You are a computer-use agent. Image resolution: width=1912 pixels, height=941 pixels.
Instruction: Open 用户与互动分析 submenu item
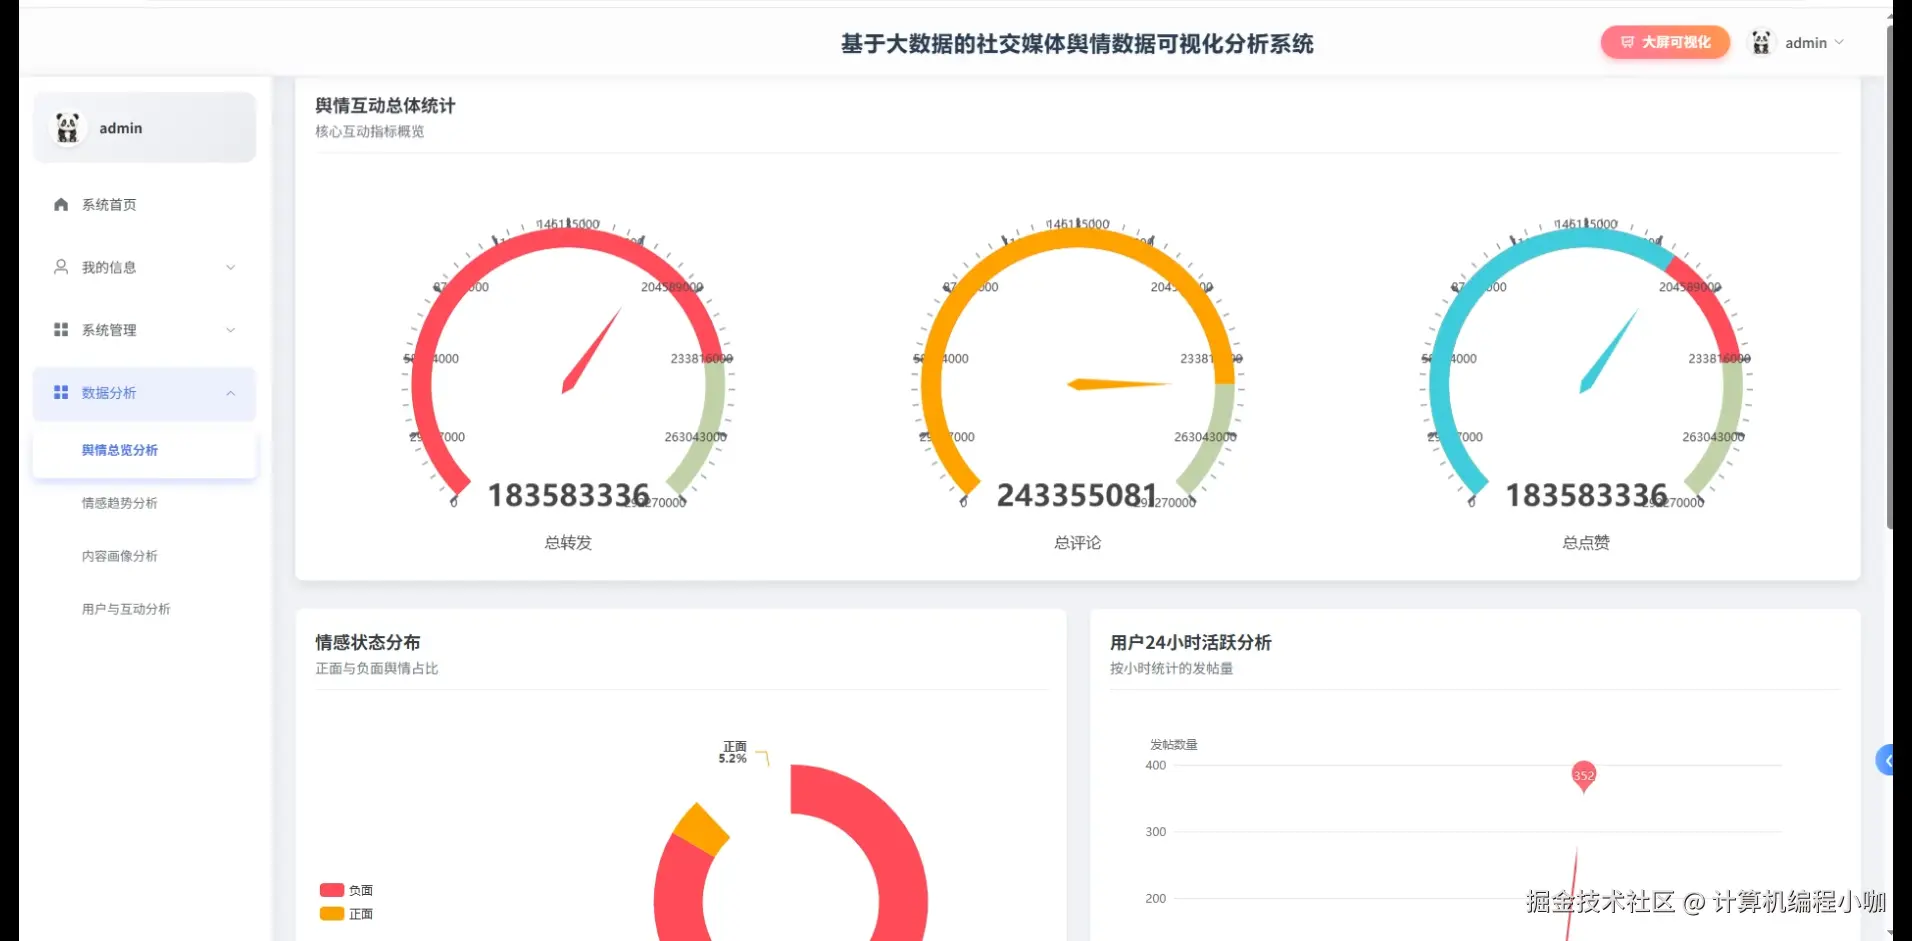click(x=126, y=609)
